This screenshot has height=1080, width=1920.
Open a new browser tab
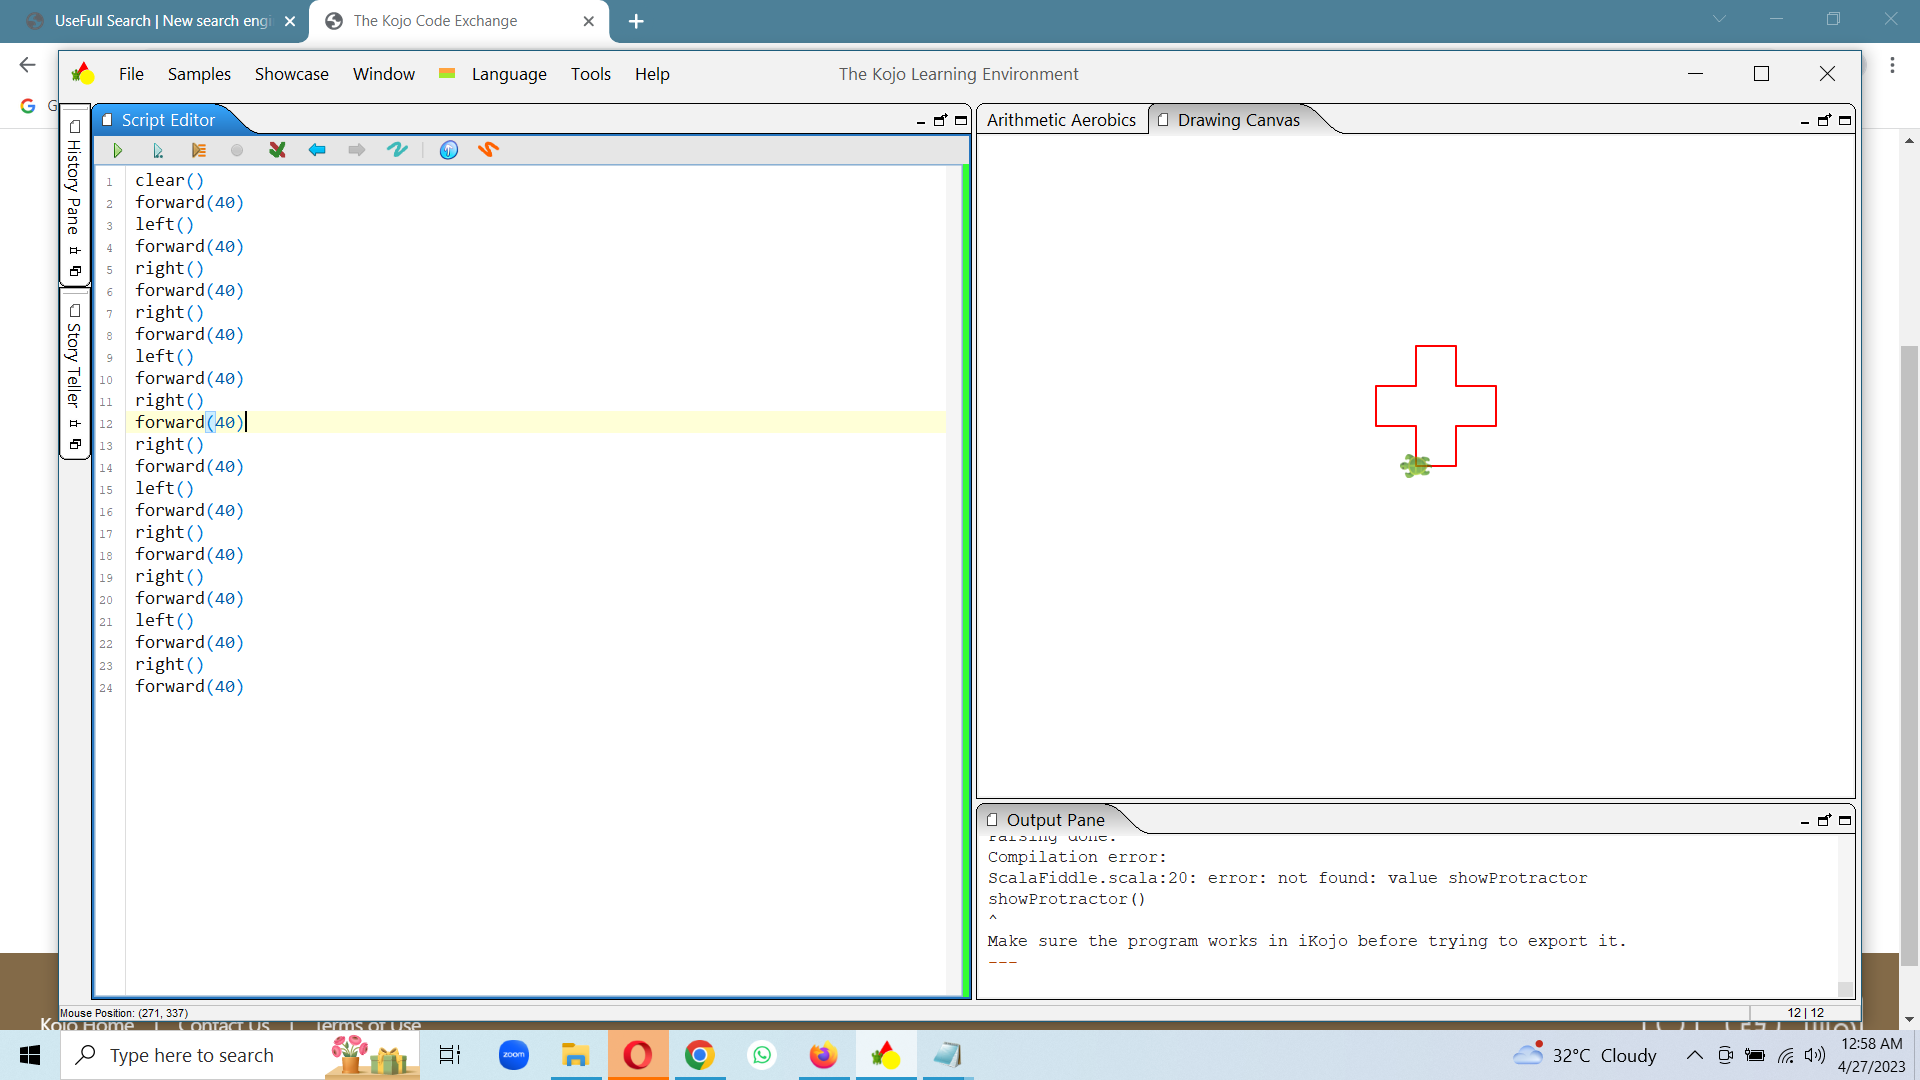(x=636, y=21)
